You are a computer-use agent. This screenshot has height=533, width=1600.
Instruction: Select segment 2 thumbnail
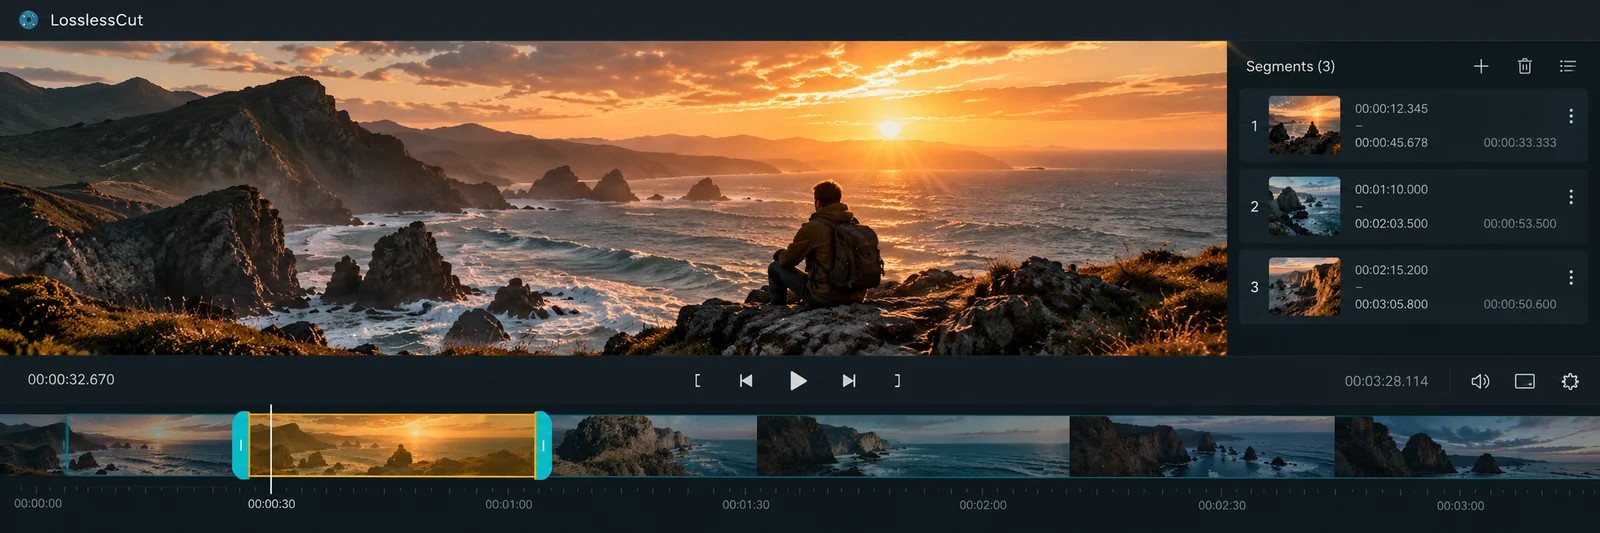pyautogui.click(x=1304, y=206)
